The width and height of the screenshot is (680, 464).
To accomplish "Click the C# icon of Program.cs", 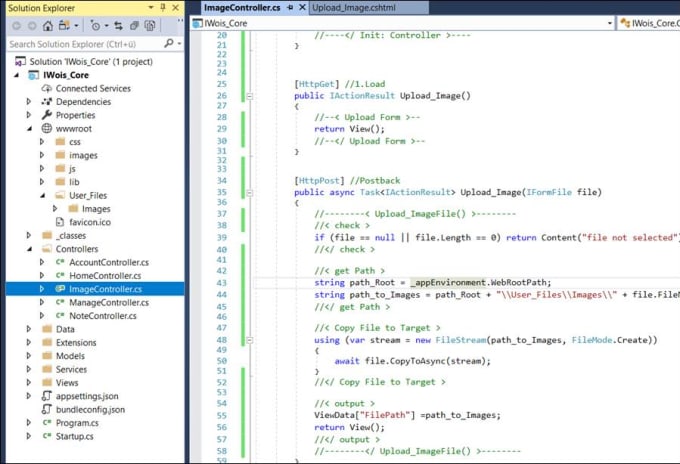I will tap(47, 422).
